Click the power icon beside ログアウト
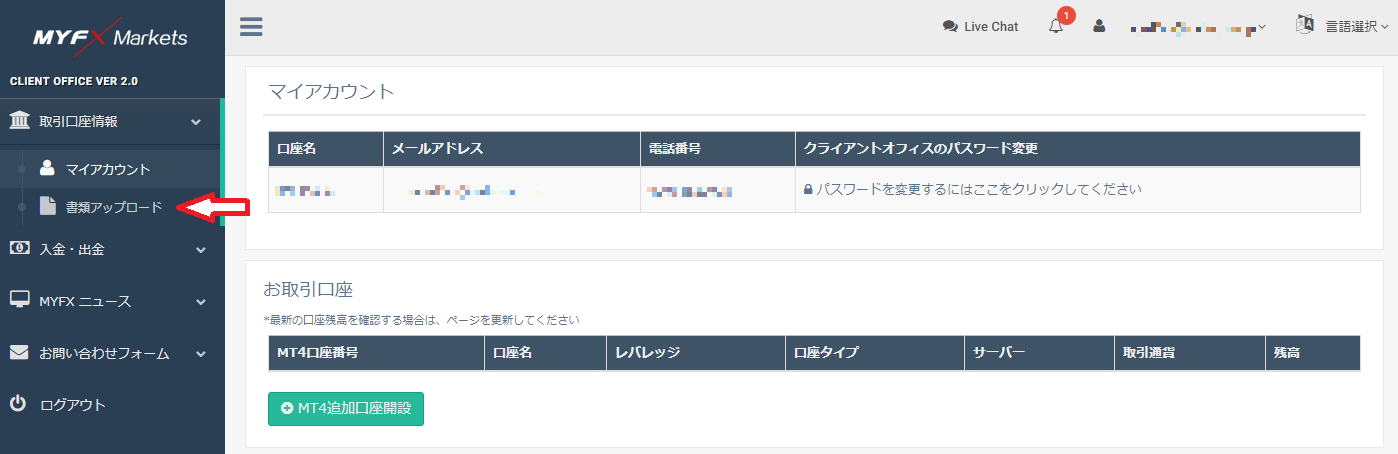Screen dimensions: 1398x454 click(18, 405)
